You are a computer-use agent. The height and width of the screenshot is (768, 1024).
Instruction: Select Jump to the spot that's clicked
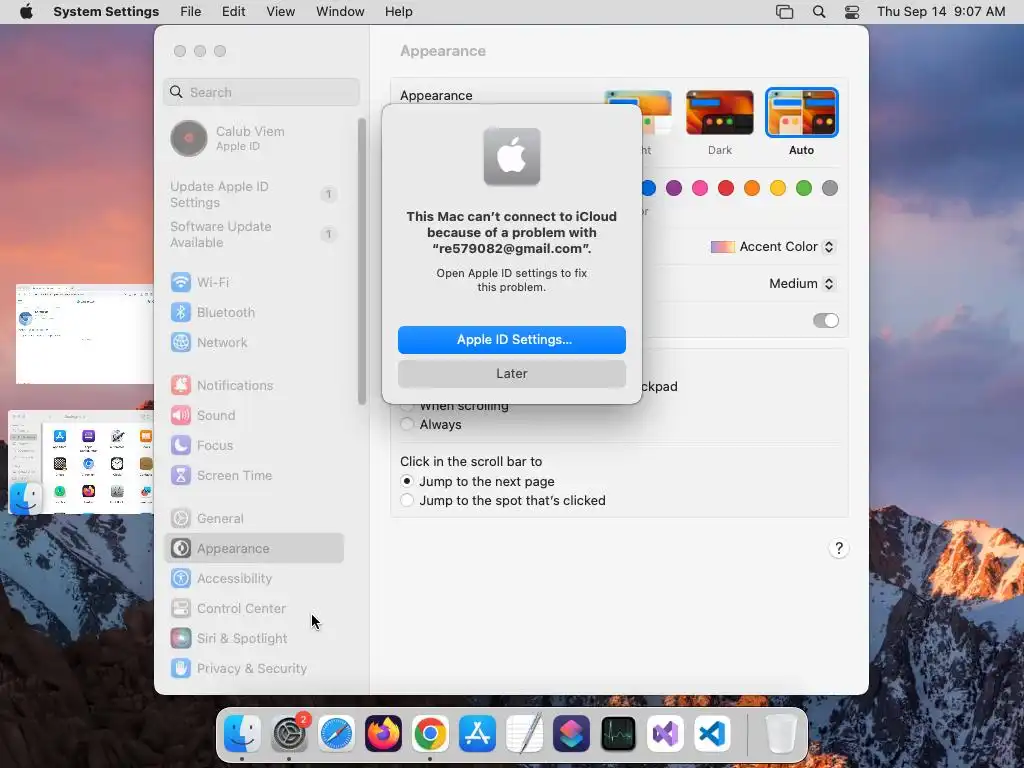[x=407, y=500]
